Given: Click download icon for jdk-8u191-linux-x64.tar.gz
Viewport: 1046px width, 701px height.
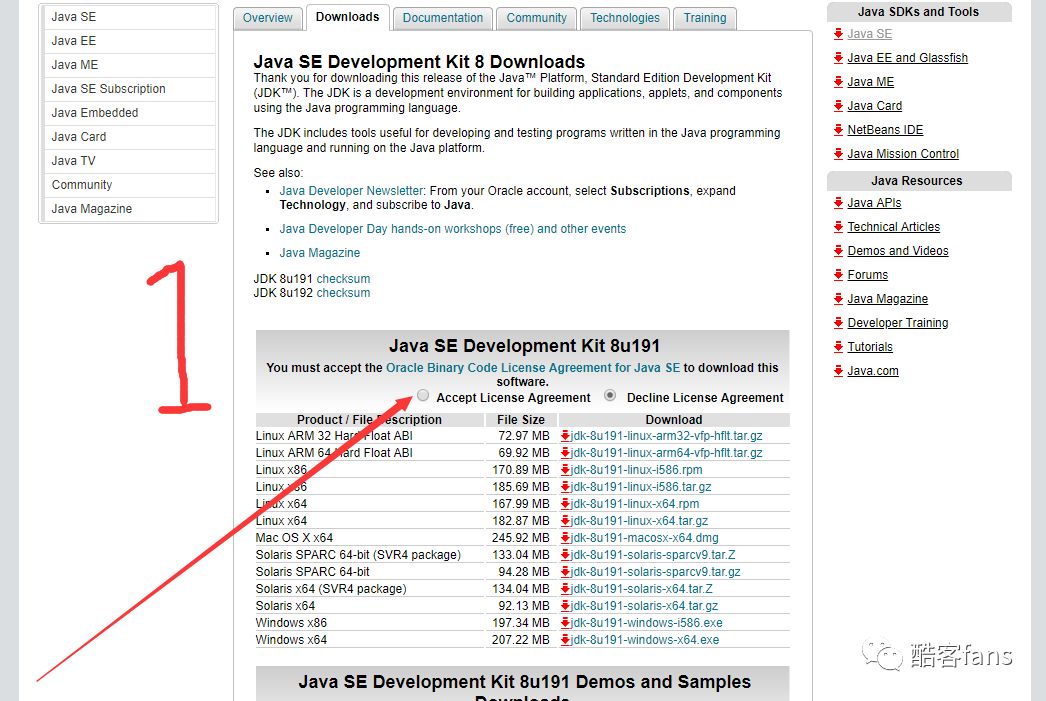Looking at the screenshot, I should pyautogui.click(x=565, y=521).
